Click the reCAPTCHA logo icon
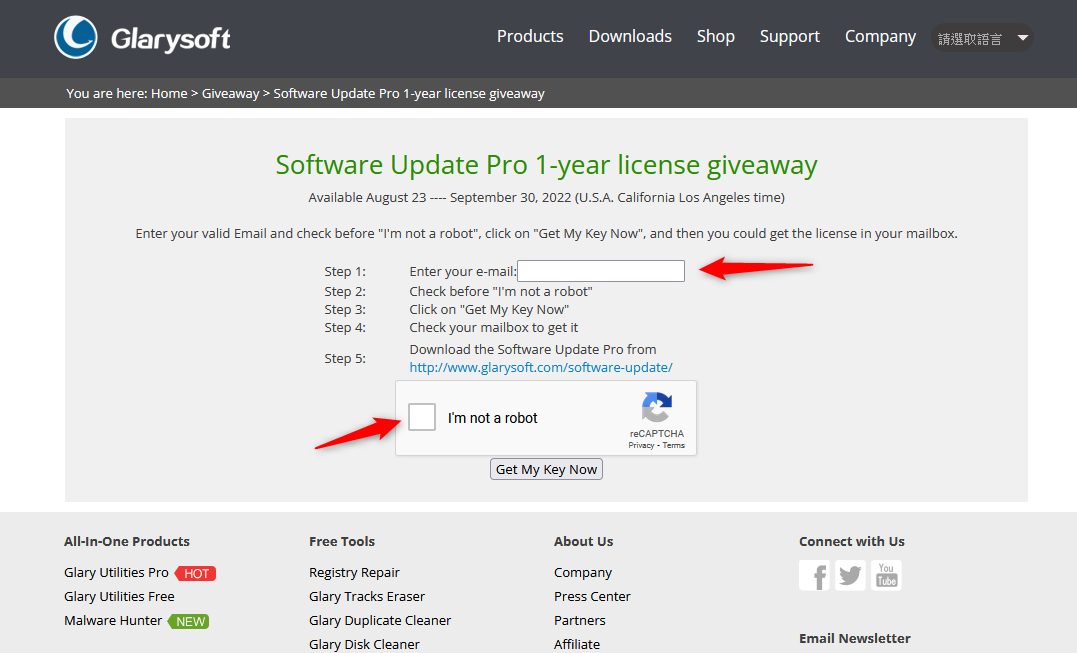The width and height of the screenshot is (1077, 653). pyautogui.click(x=657, y=407)
